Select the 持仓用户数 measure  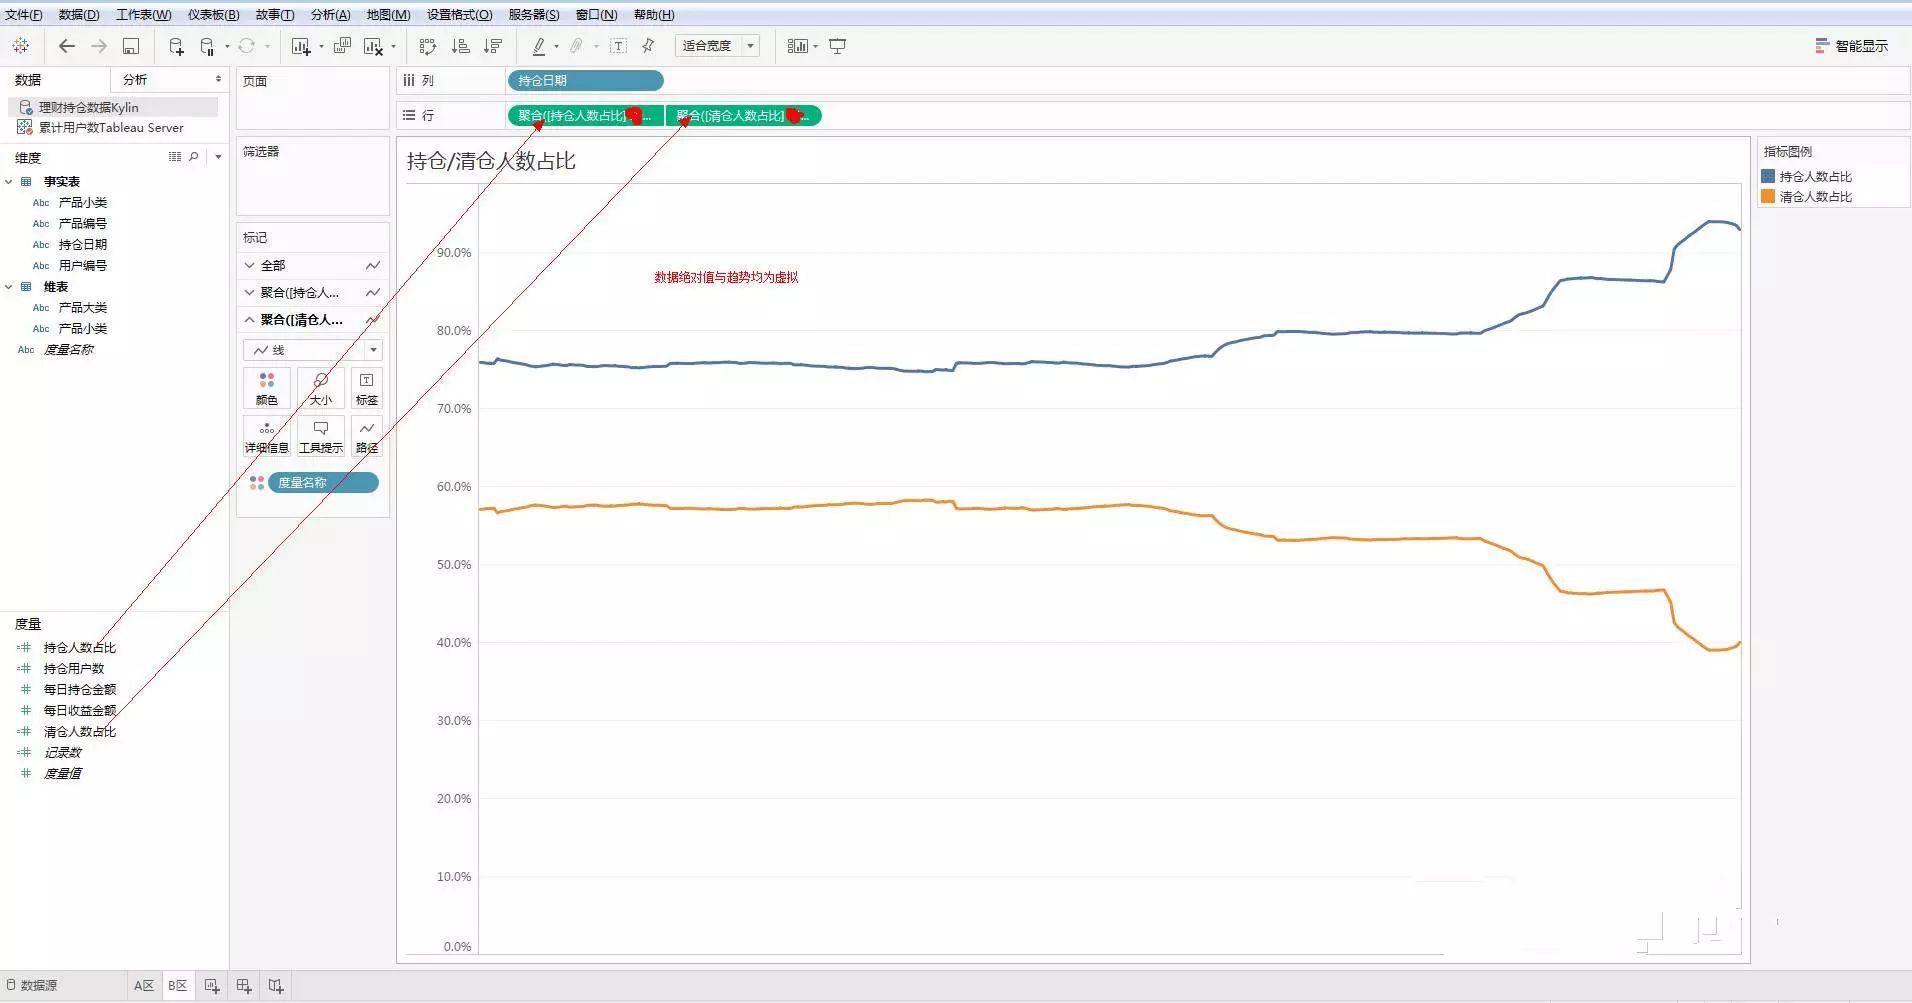74,669
